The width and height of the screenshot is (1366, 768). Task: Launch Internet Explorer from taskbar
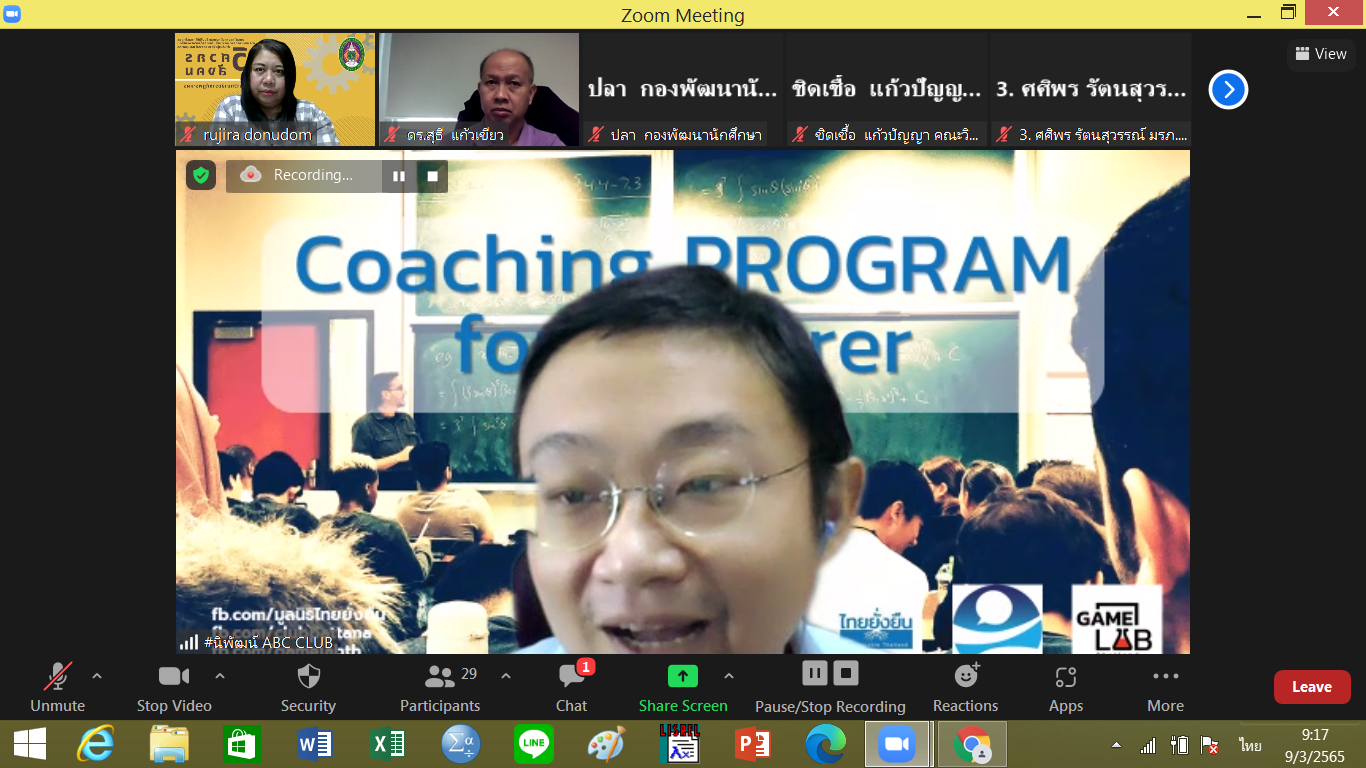coord(96,744)
